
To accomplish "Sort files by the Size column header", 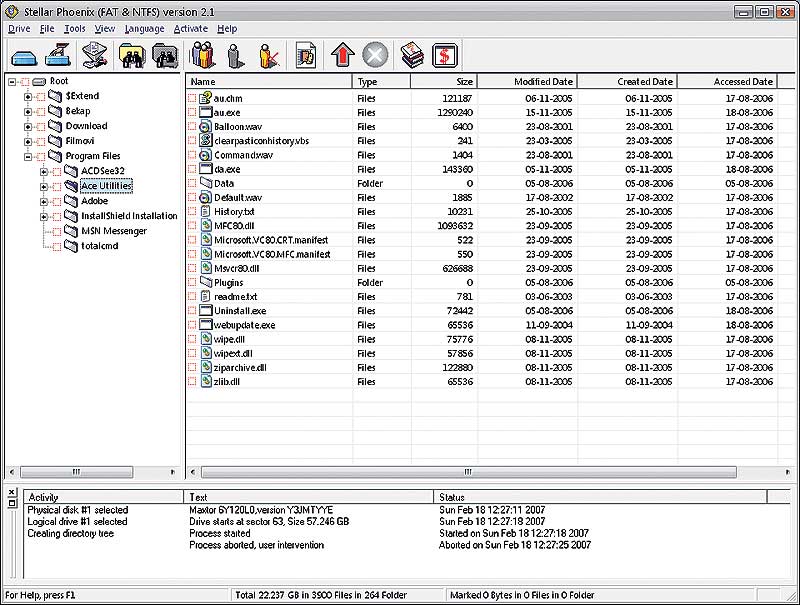I will pyautogui.click(x=444, y=82).
